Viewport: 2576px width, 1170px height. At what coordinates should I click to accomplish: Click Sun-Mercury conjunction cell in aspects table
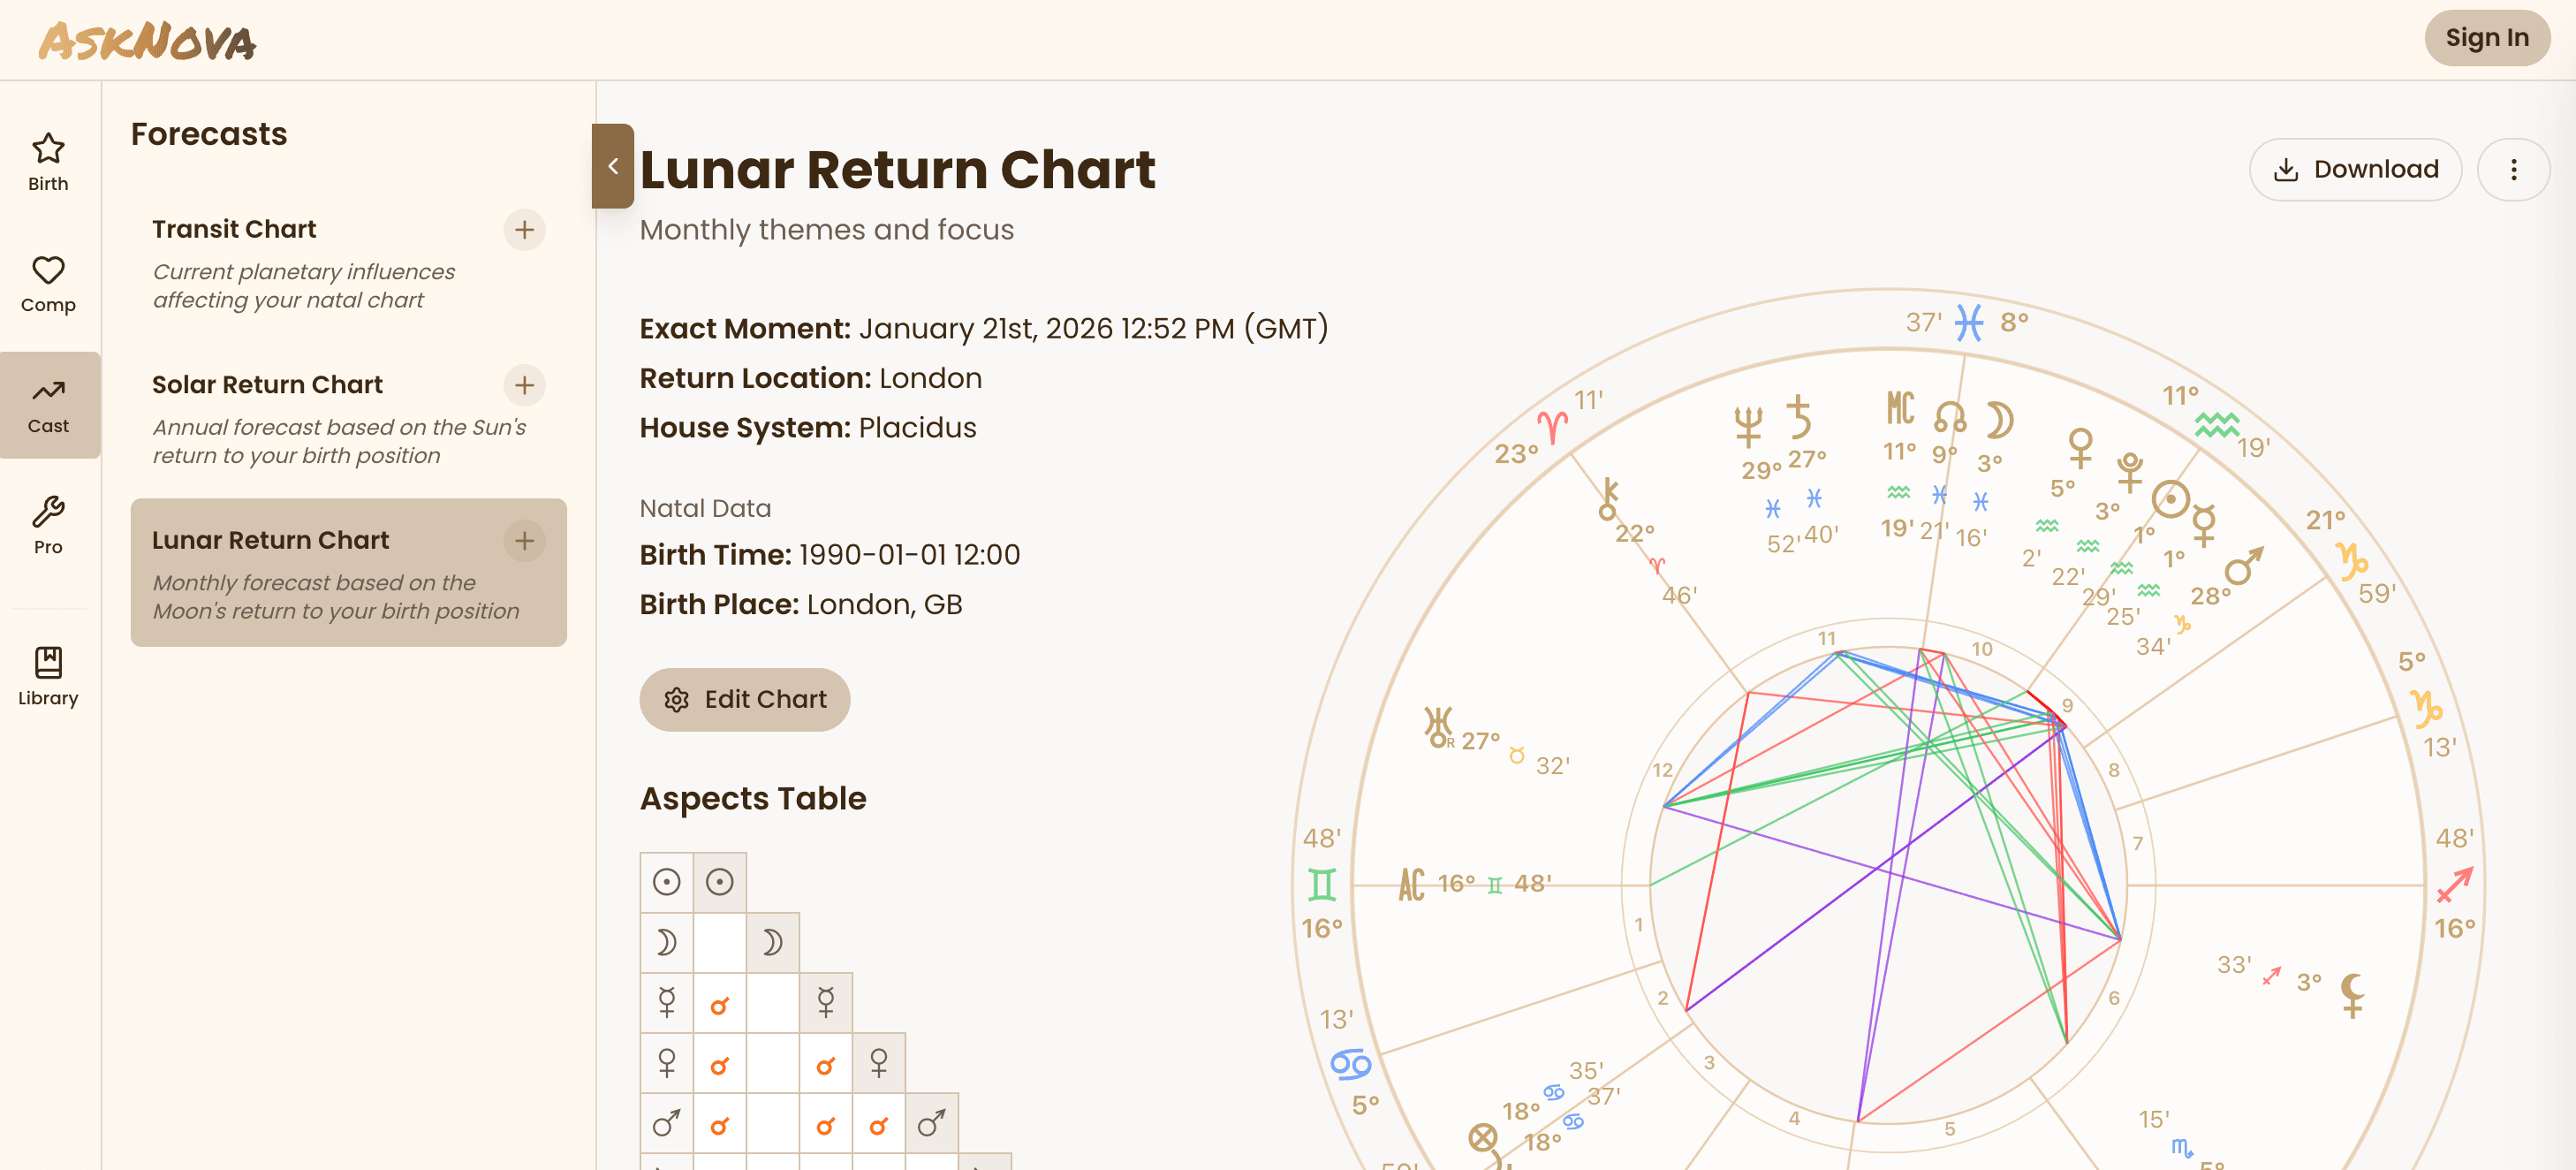pos(719,1003)
